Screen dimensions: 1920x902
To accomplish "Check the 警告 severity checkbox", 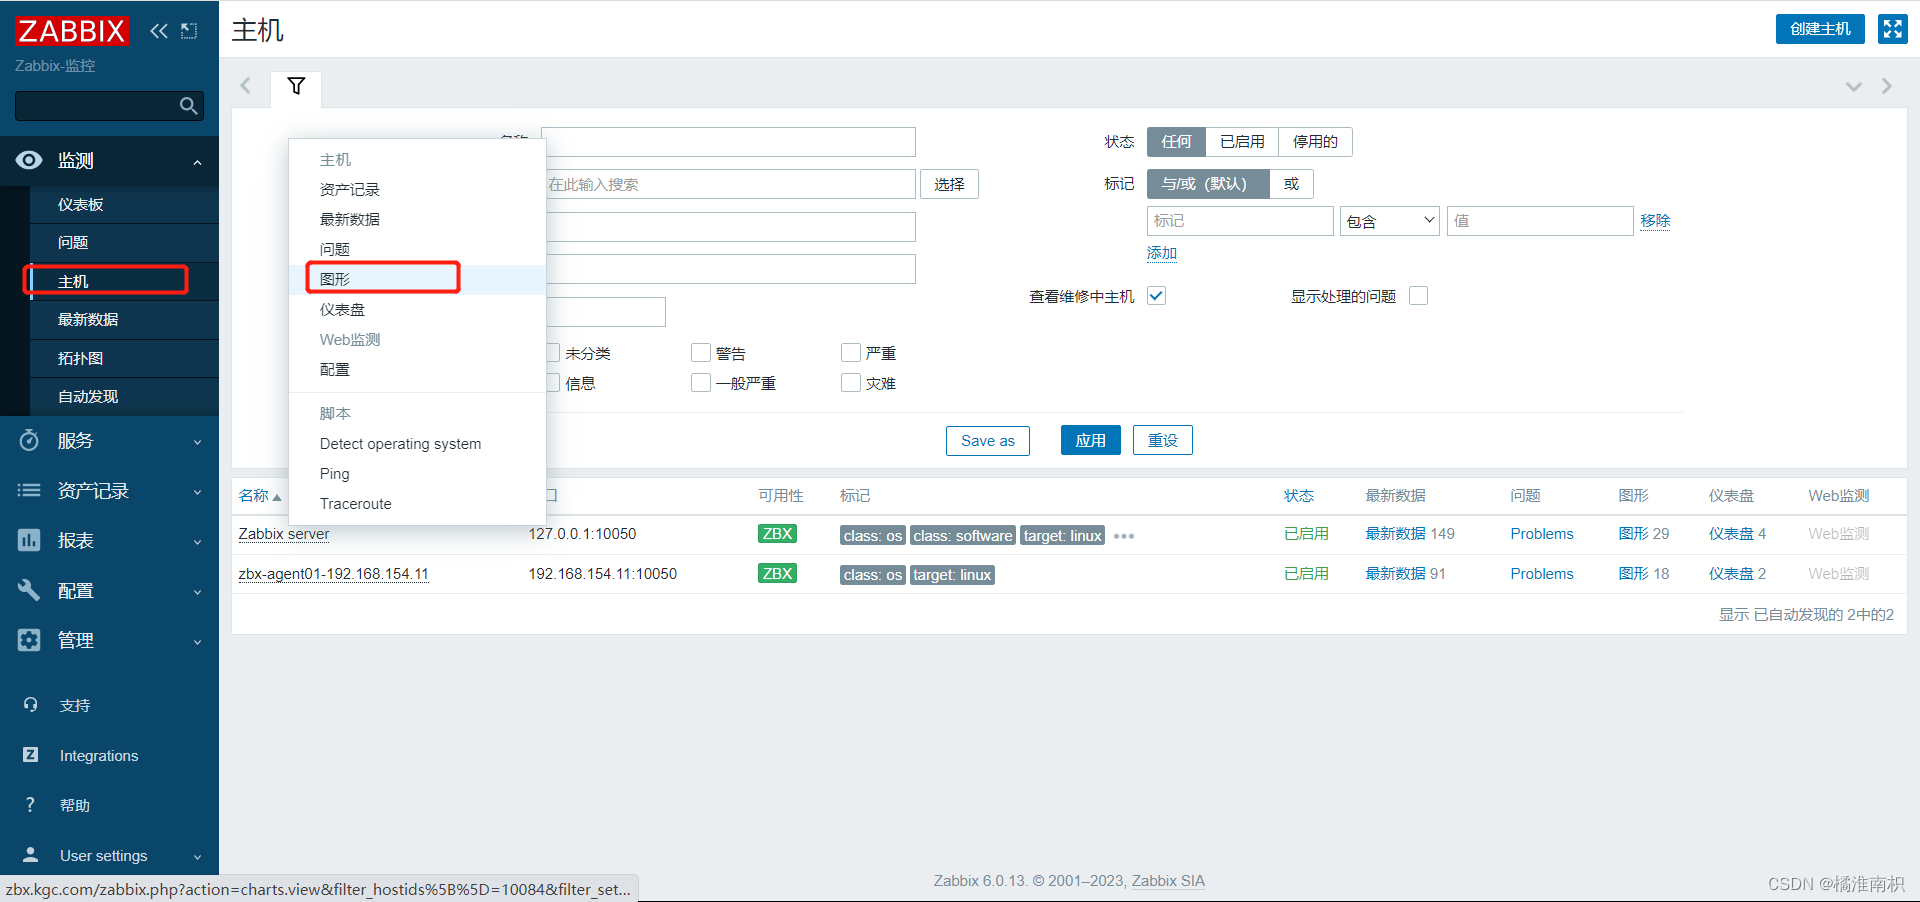I will tap(701, 352).
